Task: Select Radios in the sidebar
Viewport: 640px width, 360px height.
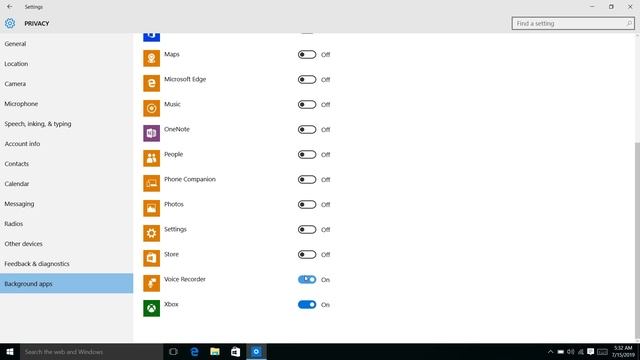Action: (66, 224)
